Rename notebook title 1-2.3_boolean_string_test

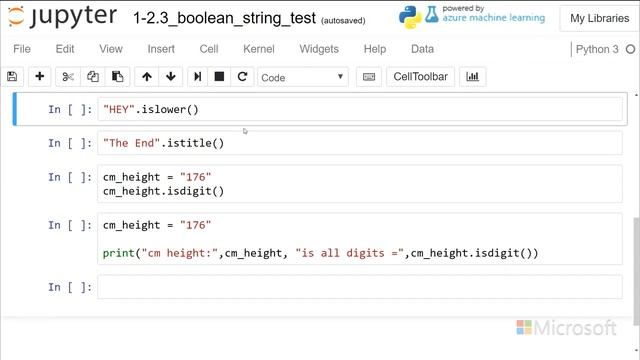(x=224, y=18)
